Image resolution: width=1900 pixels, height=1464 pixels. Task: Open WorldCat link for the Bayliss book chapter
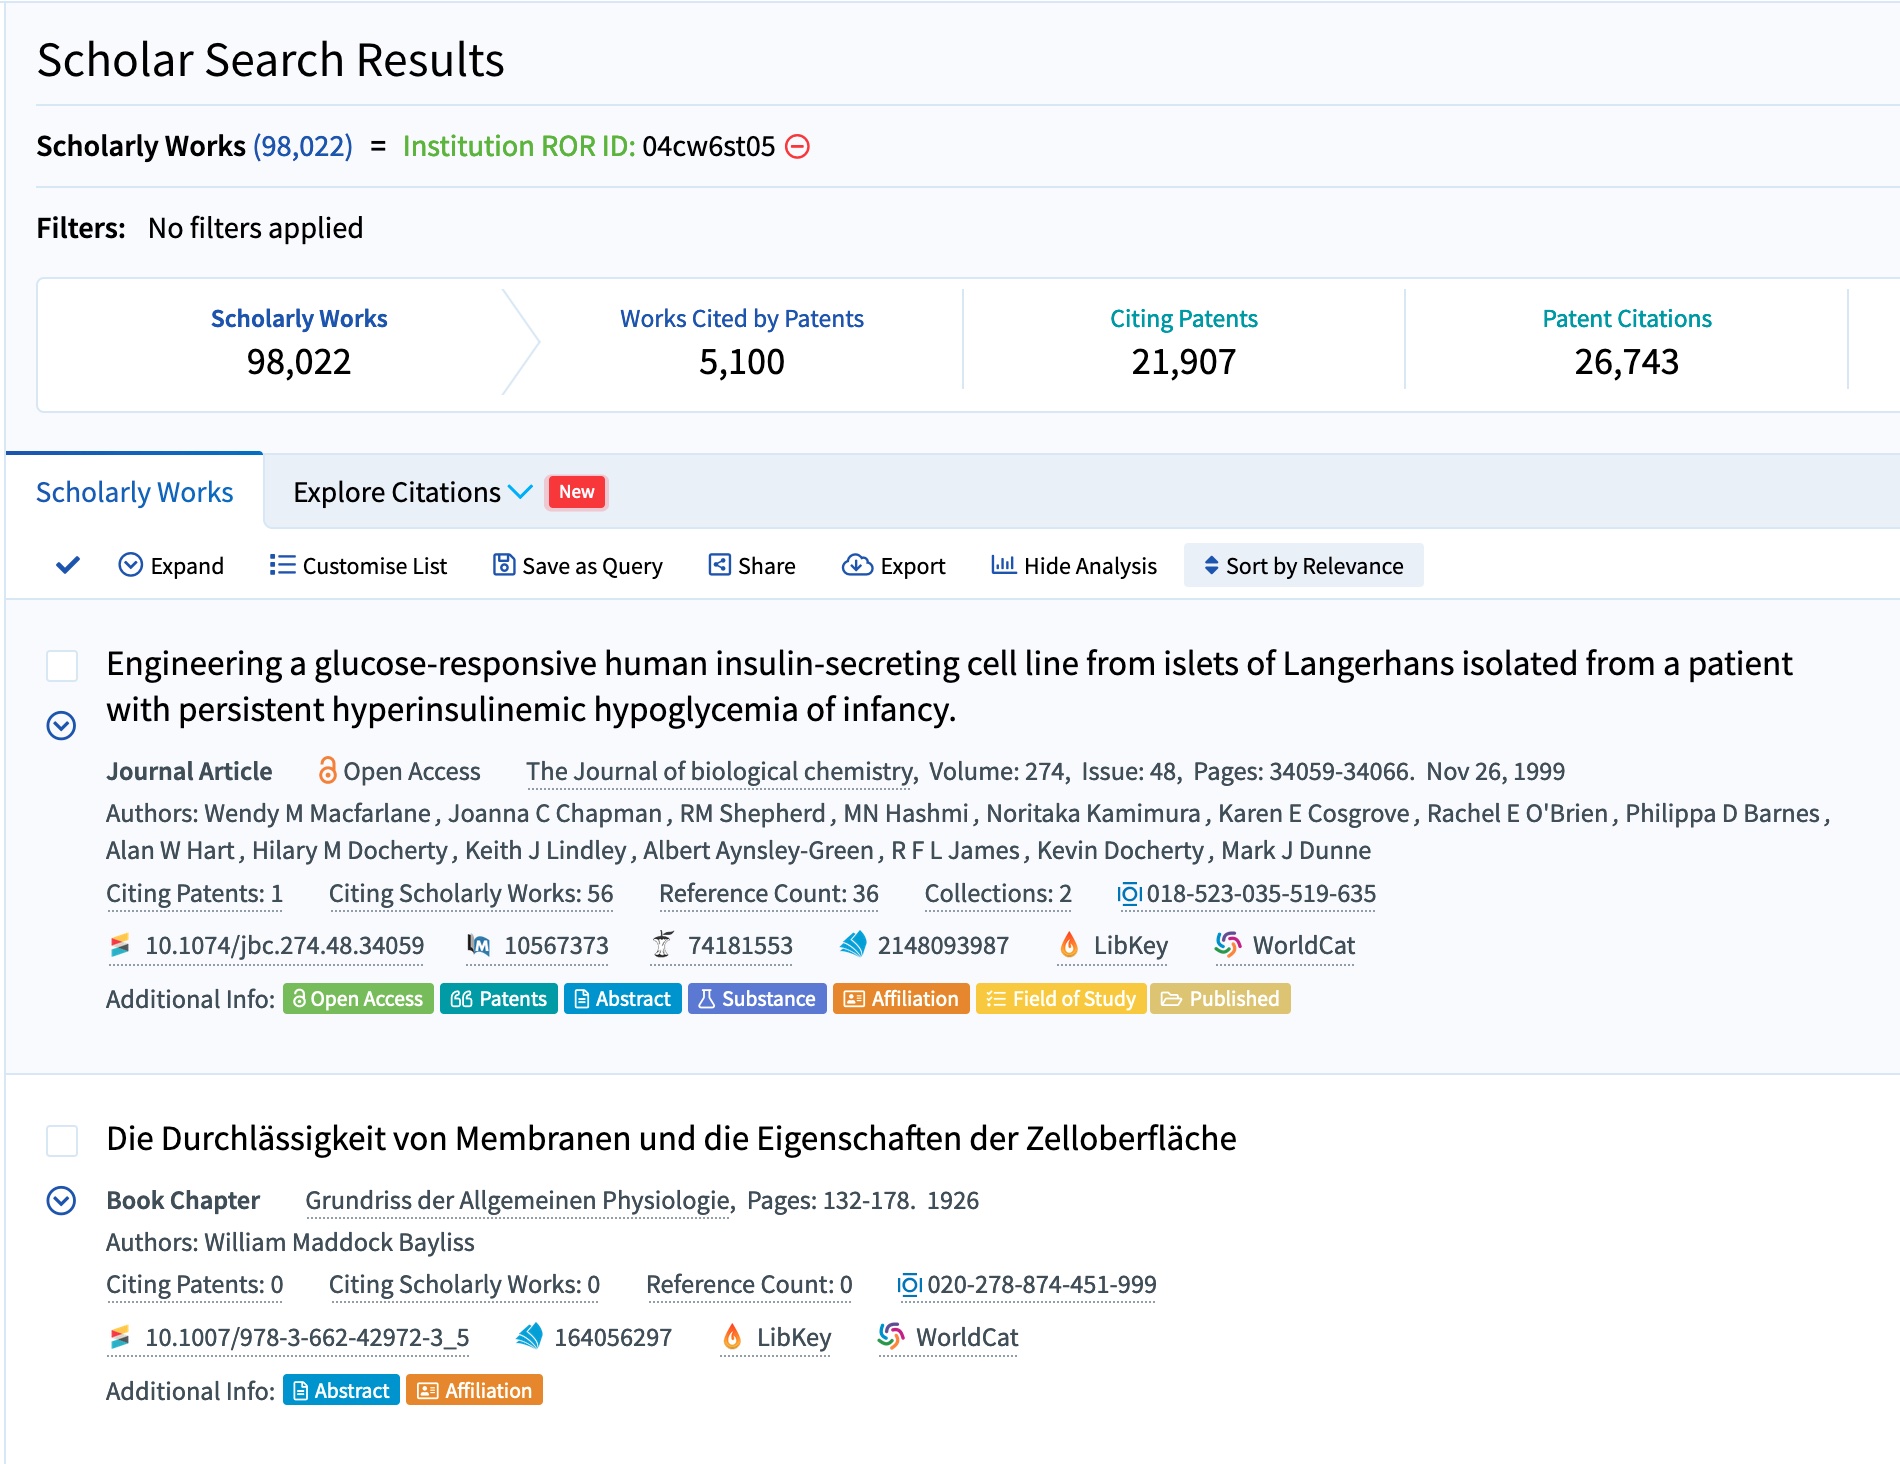pos(948,1337)
